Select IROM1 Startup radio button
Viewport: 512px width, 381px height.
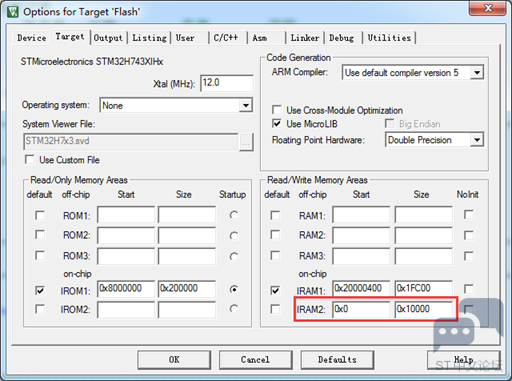(x=234, y=289)
